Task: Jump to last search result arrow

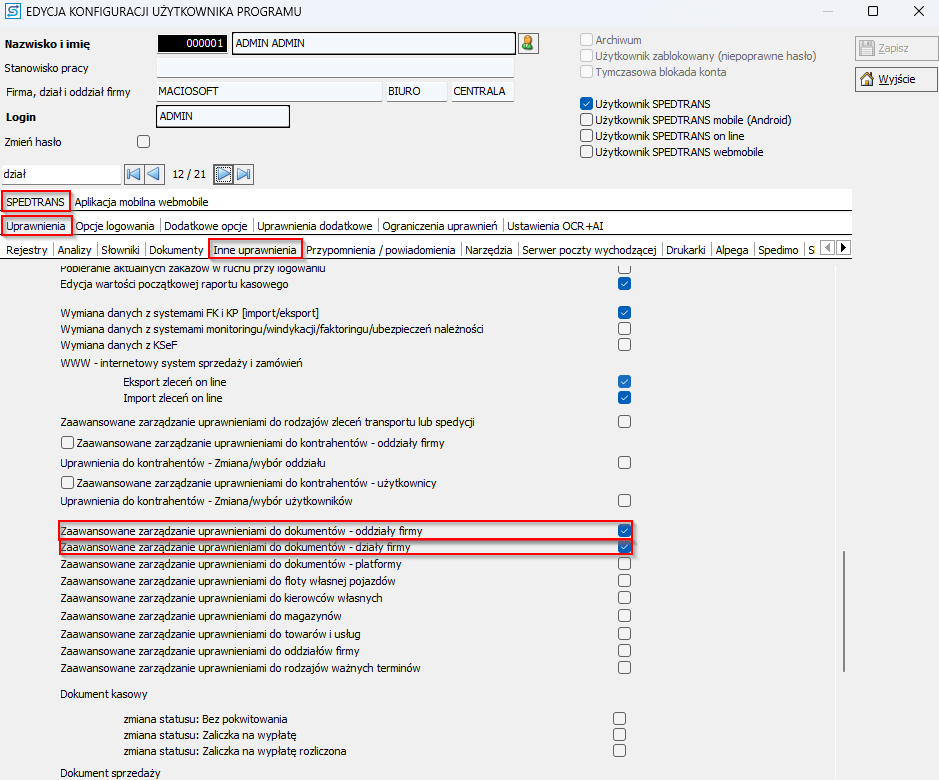Action: click(244, 174)
